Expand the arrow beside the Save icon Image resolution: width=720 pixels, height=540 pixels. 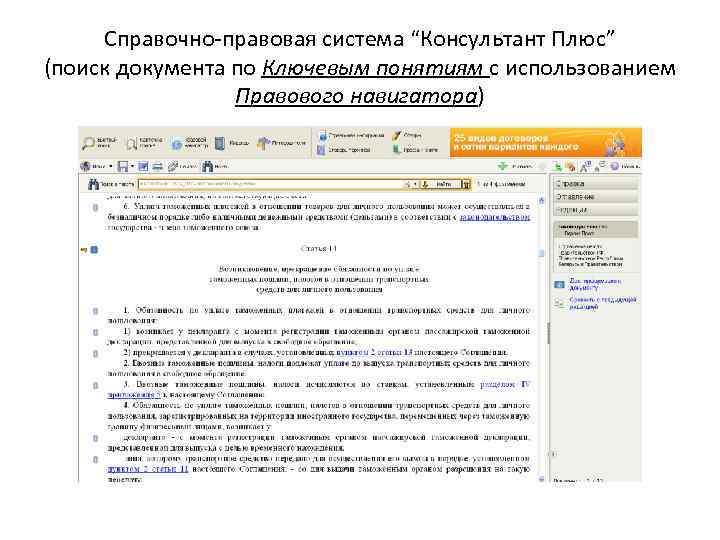tap(132, 166)
